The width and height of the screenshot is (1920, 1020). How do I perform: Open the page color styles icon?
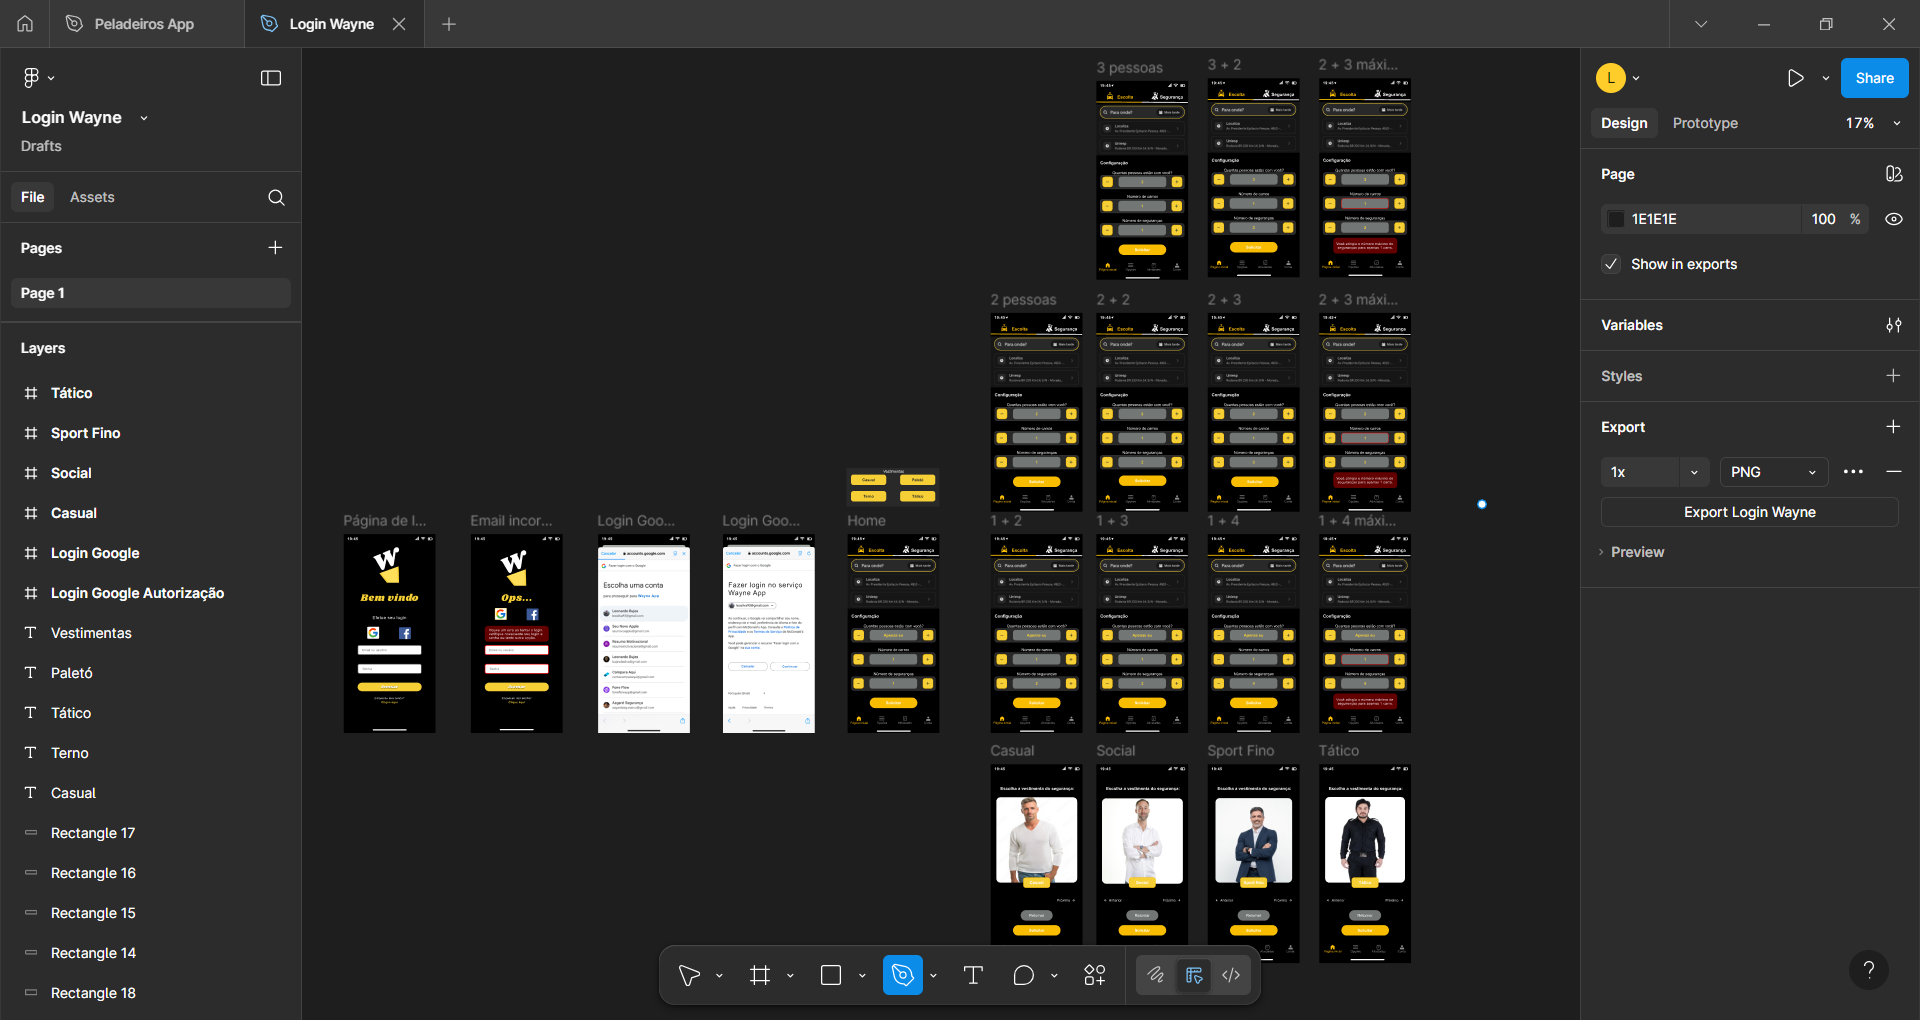[1894, 174]
